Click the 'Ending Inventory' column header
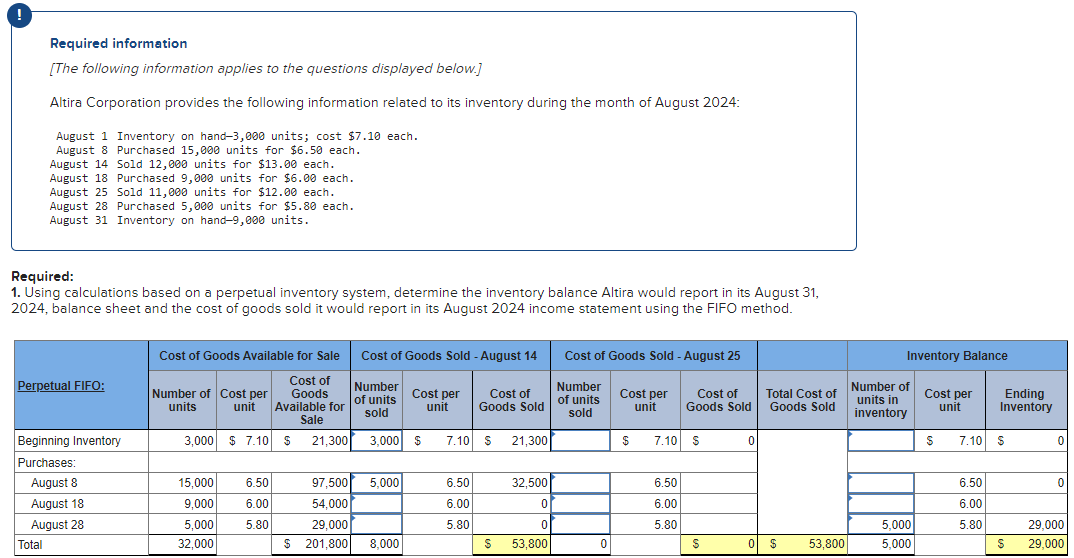 point(1025,400)
